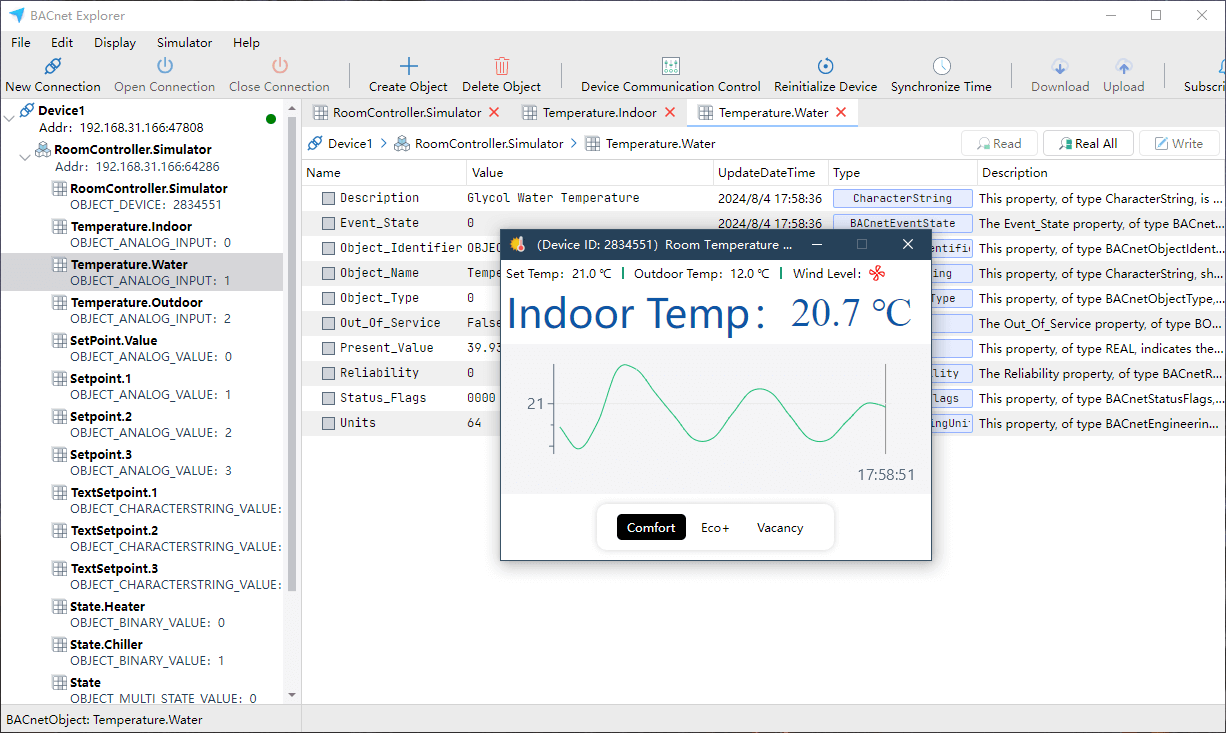
Task: Open the Display menu
Action: [x=115, y=43]
